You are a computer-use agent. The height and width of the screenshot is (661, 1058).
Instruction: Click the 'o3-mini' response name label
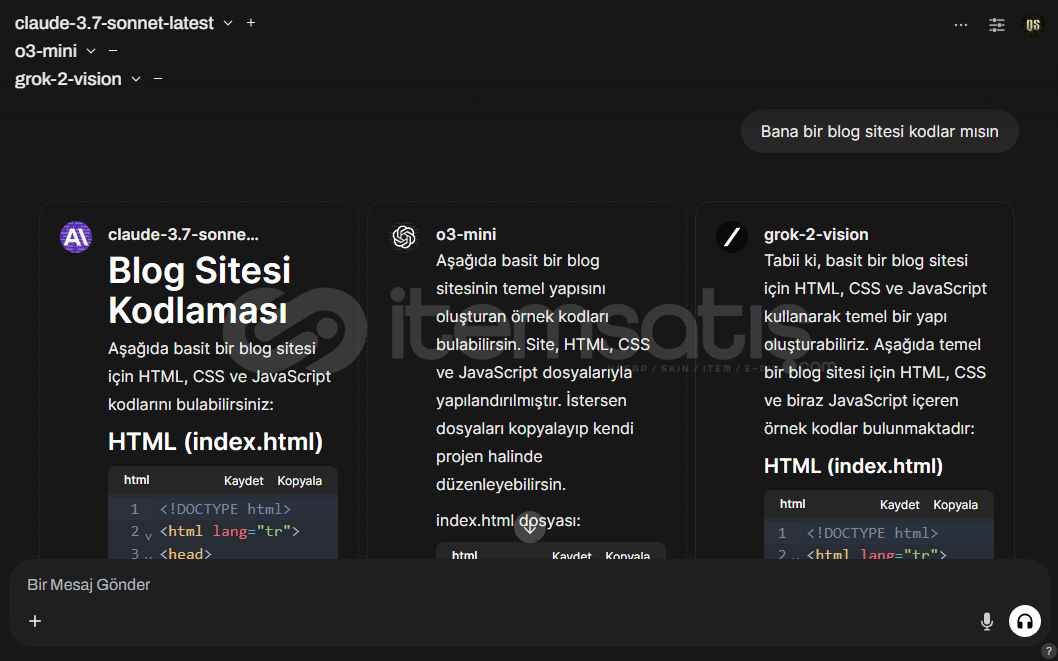[466, 235]
